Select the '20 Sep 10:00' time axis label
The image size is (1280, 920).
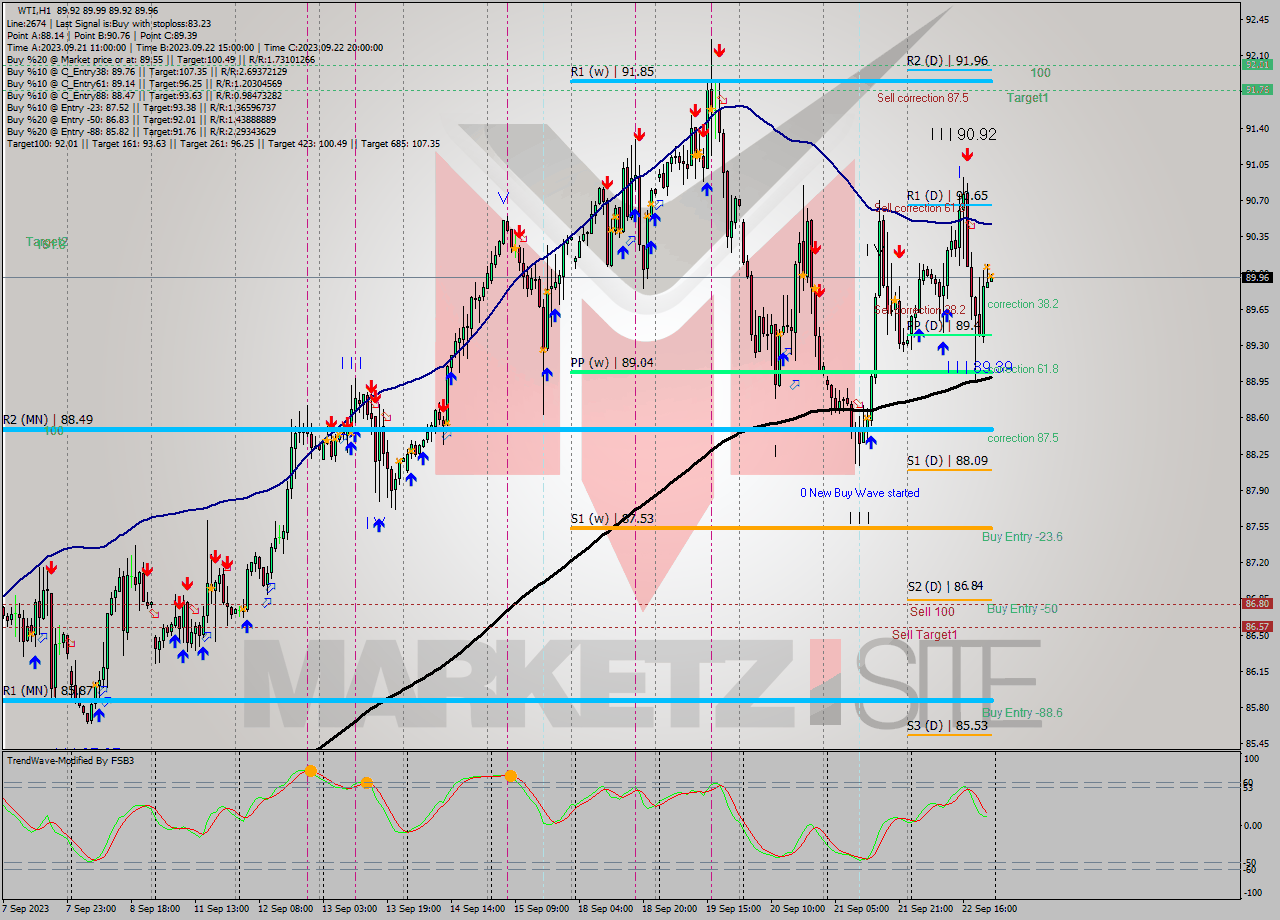pos(797,909)
